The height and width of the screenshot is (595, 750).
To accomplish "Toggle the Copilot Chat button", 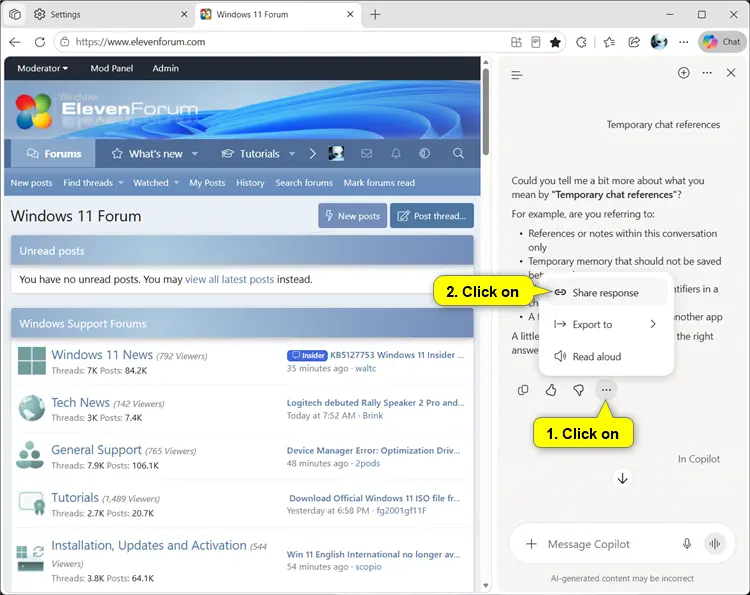I will click(722, 42).
